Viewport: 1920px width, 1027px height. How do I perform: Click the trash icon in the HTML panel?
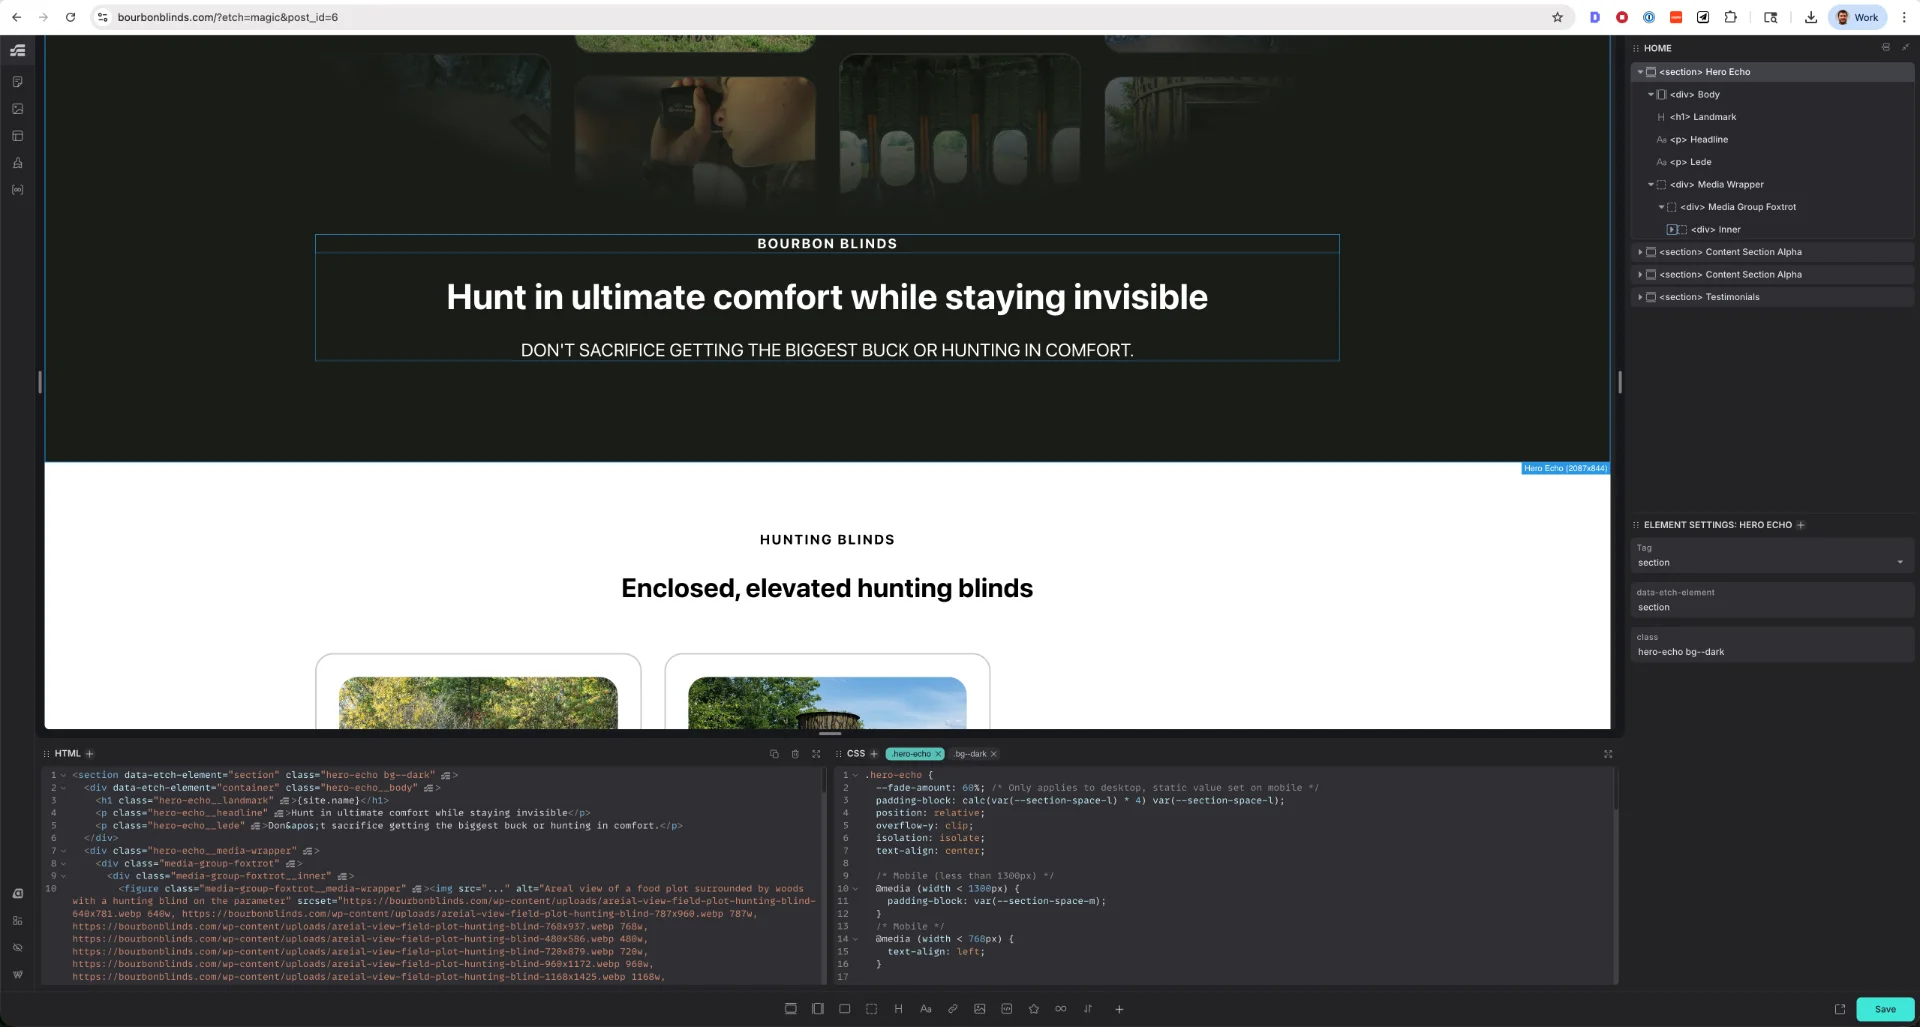[795, 754]
